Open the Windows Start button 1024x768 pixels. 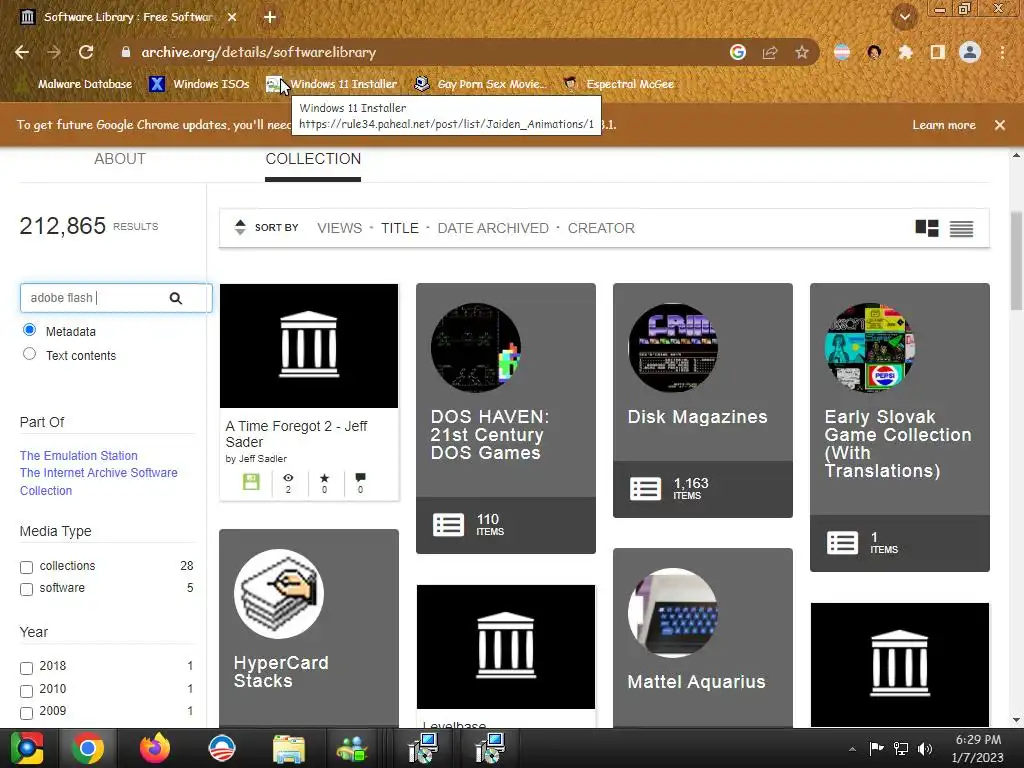(x=27, y=748)
